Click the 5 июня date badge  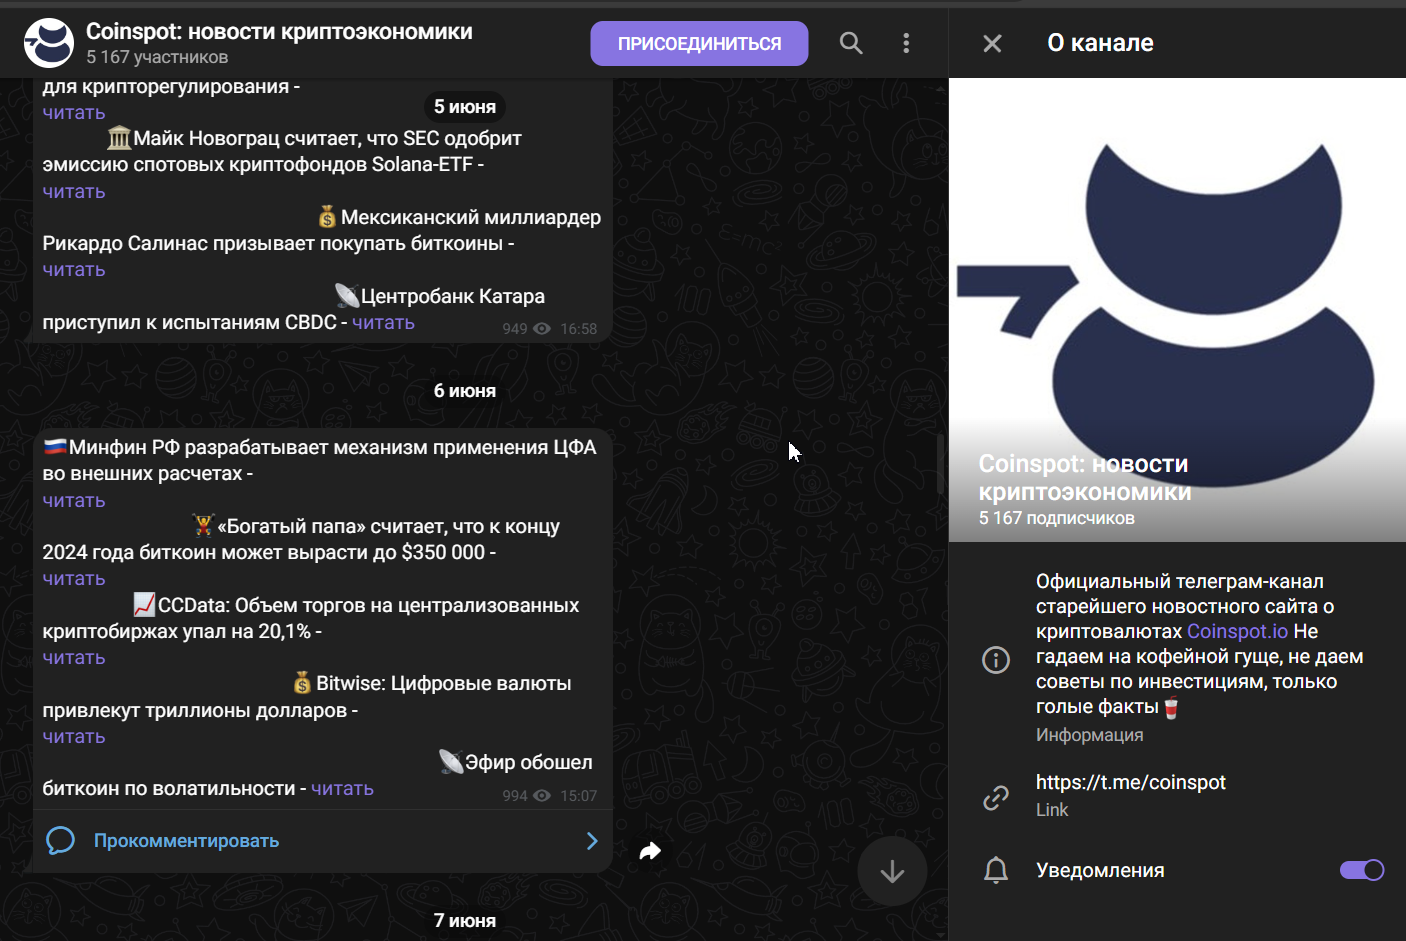coord(465,107)
